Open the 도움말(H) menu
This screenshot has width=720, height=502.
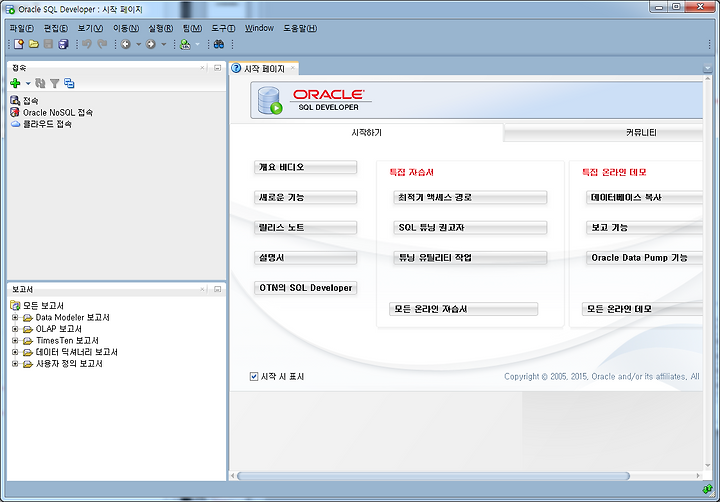click(x=300, y=28)
